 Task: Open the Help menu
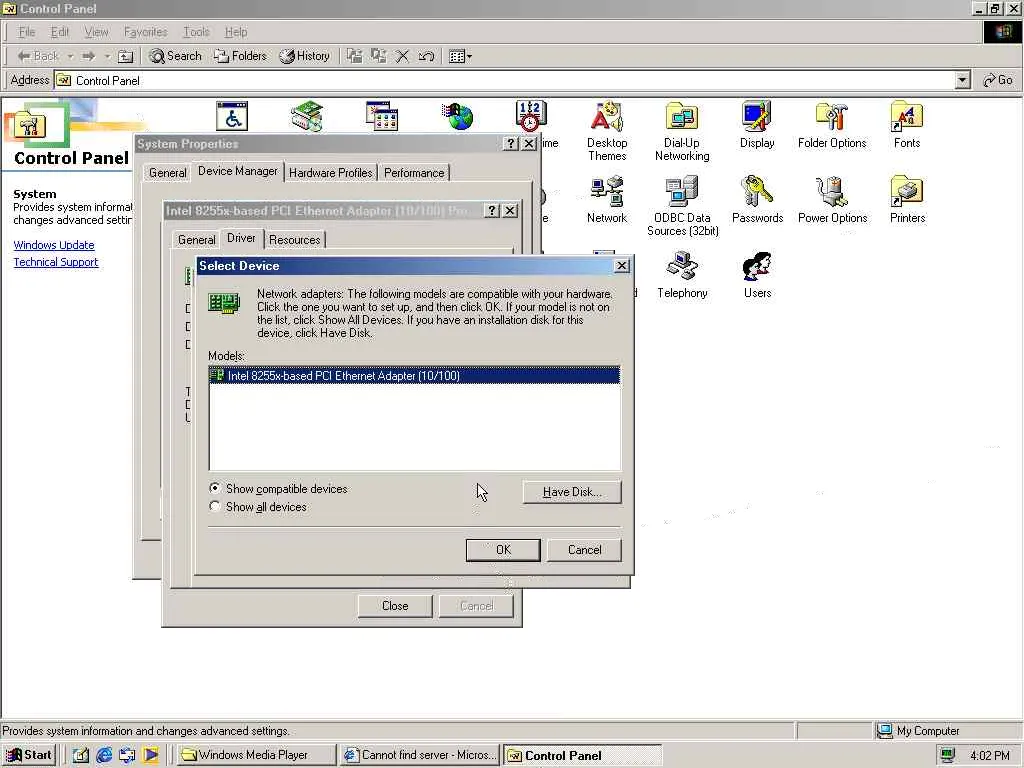(236, 31)
